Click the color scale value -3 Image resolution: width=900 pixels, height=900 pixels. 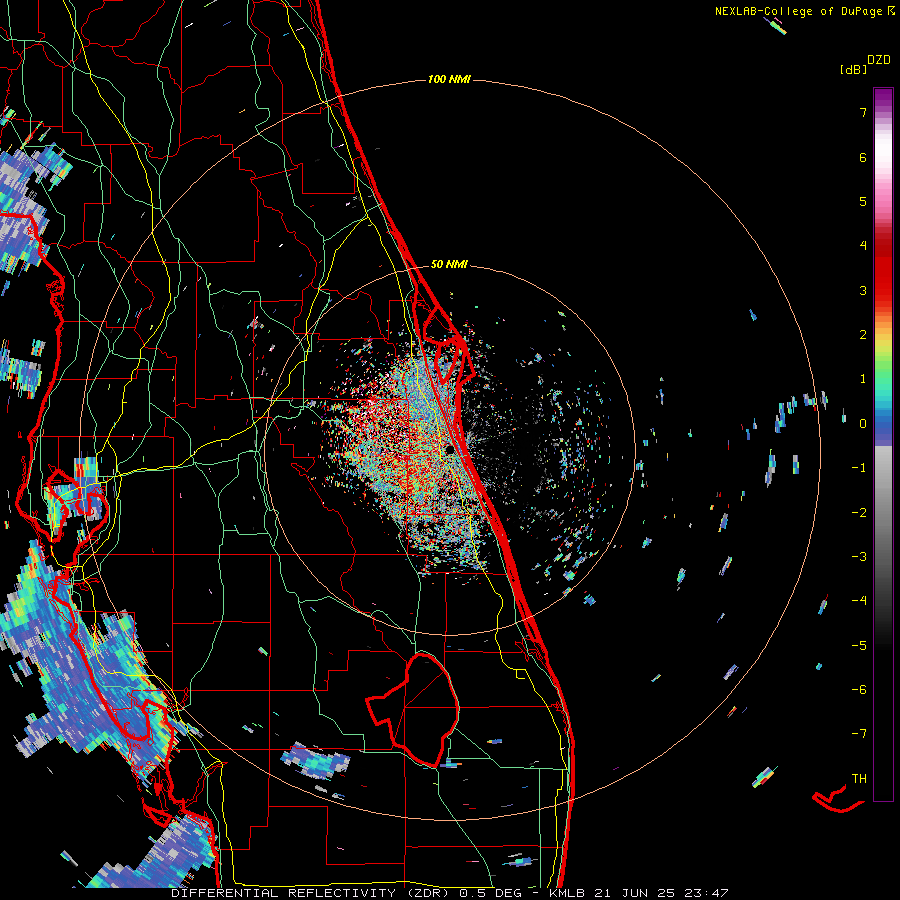pos(859,557)
